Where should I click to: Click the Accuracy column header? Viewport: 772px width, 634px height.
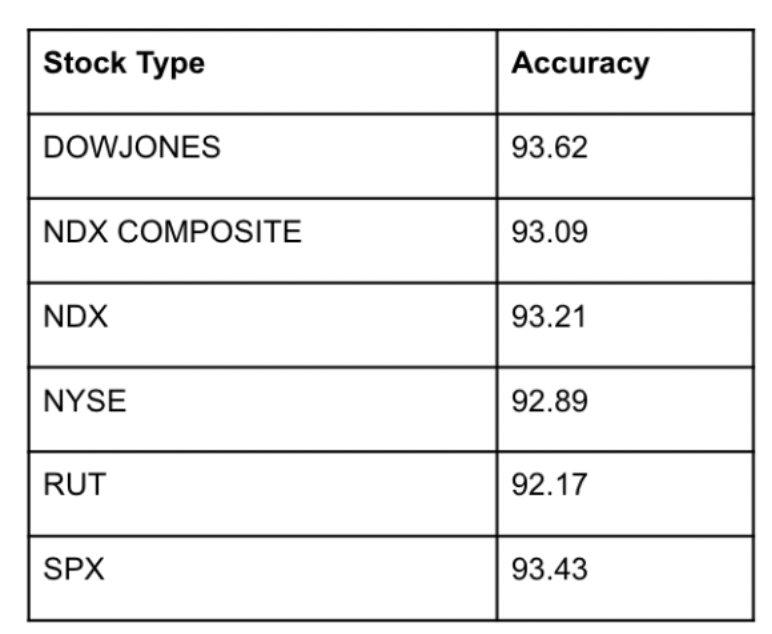(x=580, y=64)
